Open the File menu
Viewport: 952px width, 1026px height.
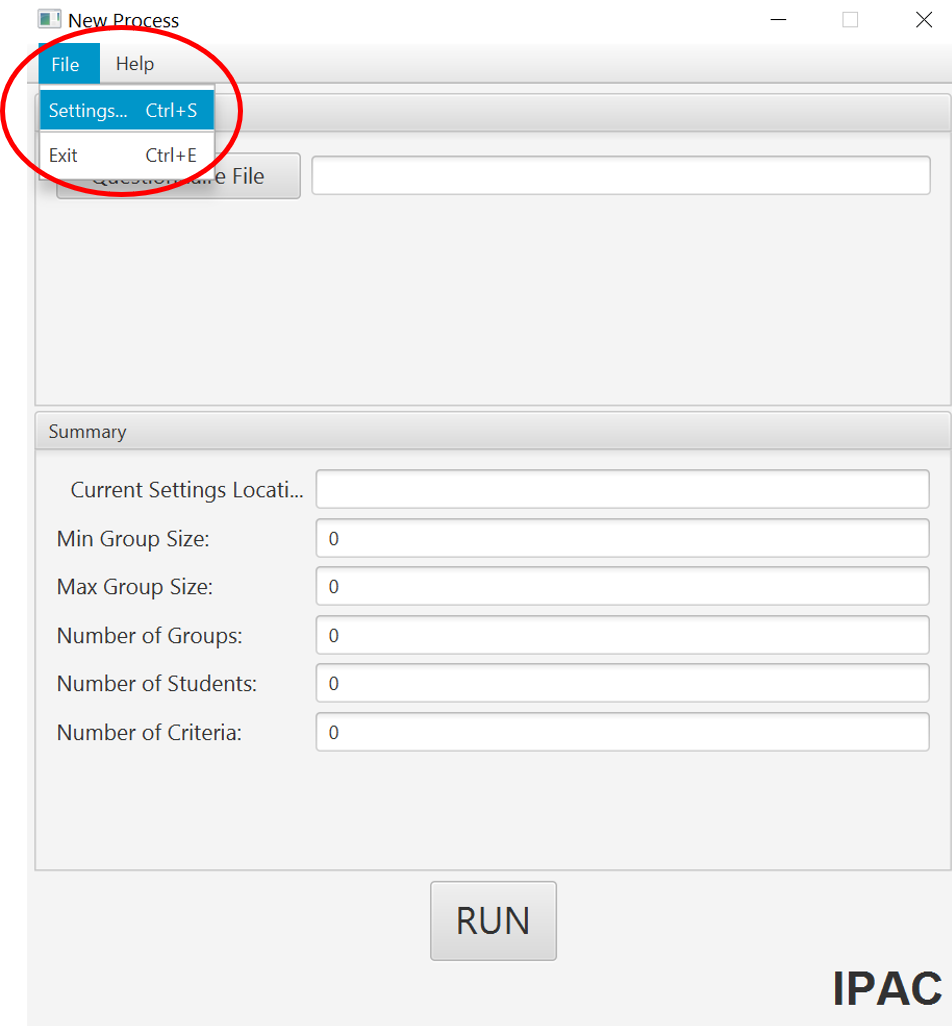pyautogui.click(x=67, y=63)
